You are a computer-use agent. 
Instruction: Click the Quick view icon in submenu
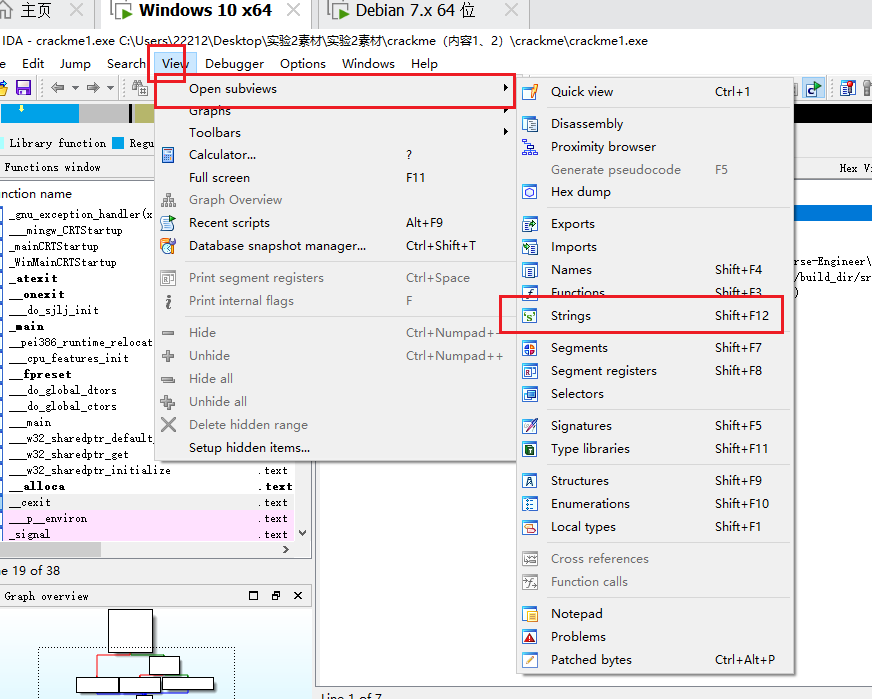point(530,91)
